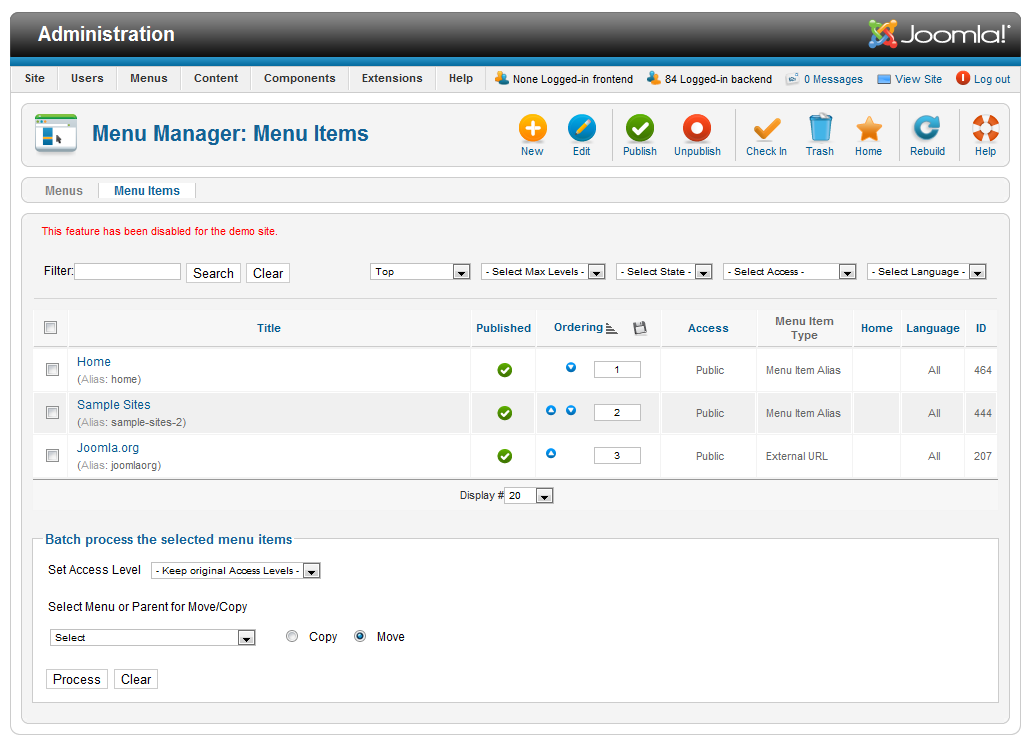Click the Rebuild toolbar icon
This screenshot has width=1031, height=743.
click(927, 129)
